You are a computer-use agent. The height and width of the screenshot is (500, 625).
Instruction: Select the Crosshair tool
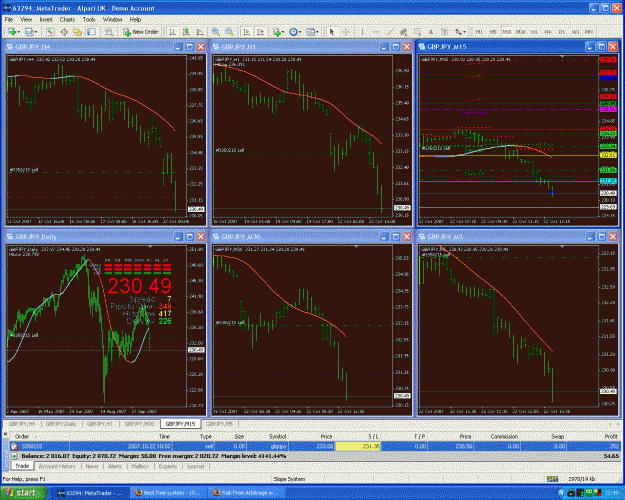point(346,32)
